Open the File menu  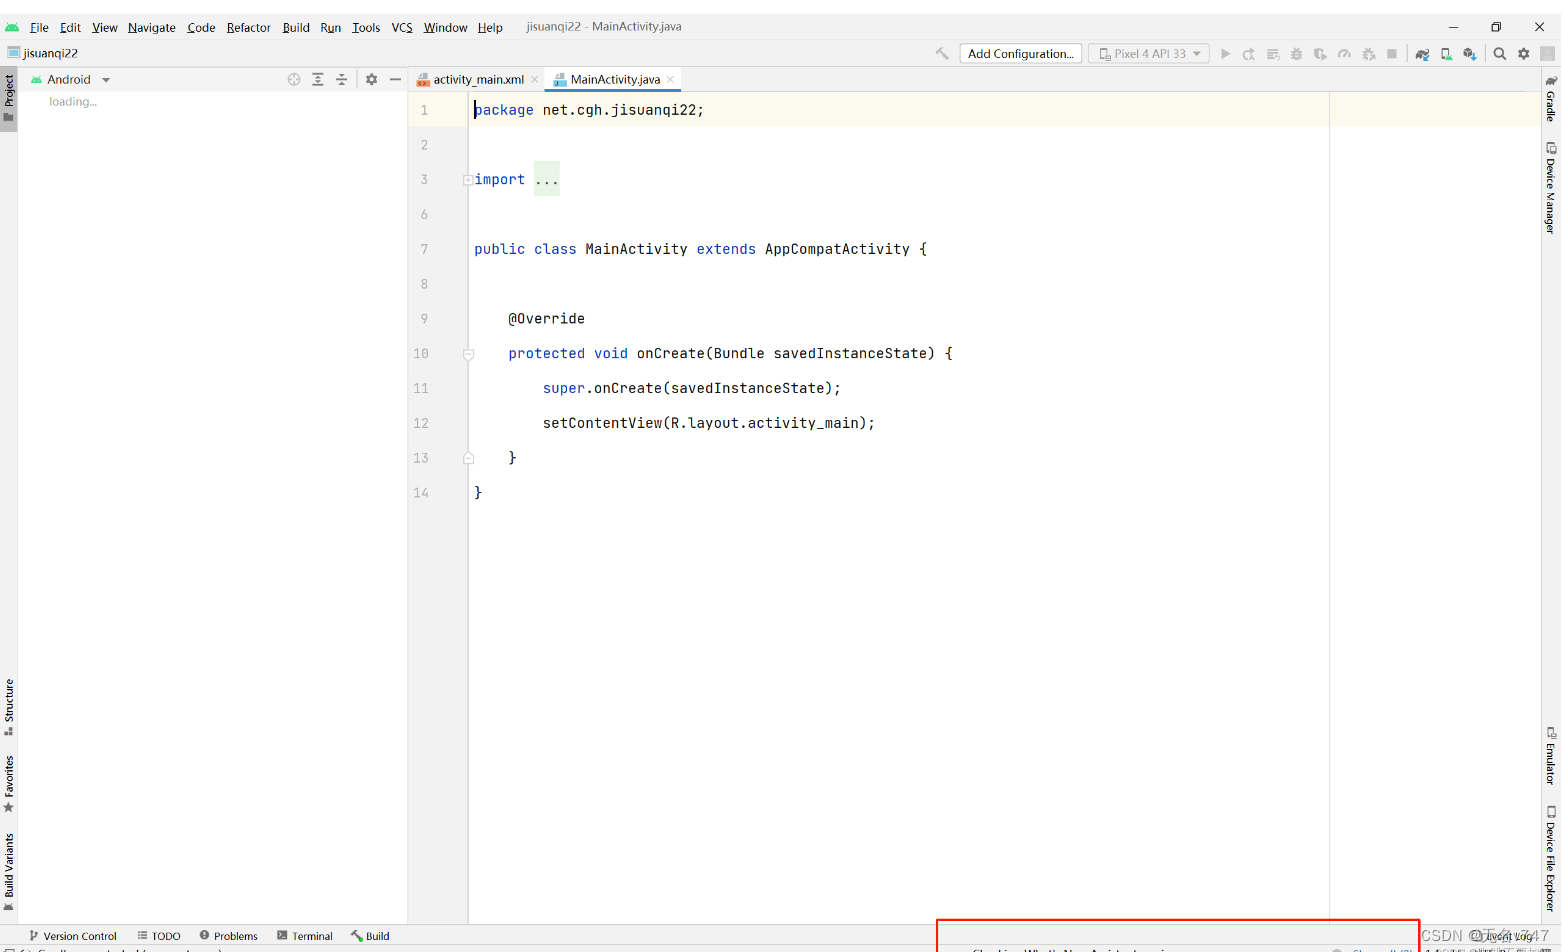point(39,27)
